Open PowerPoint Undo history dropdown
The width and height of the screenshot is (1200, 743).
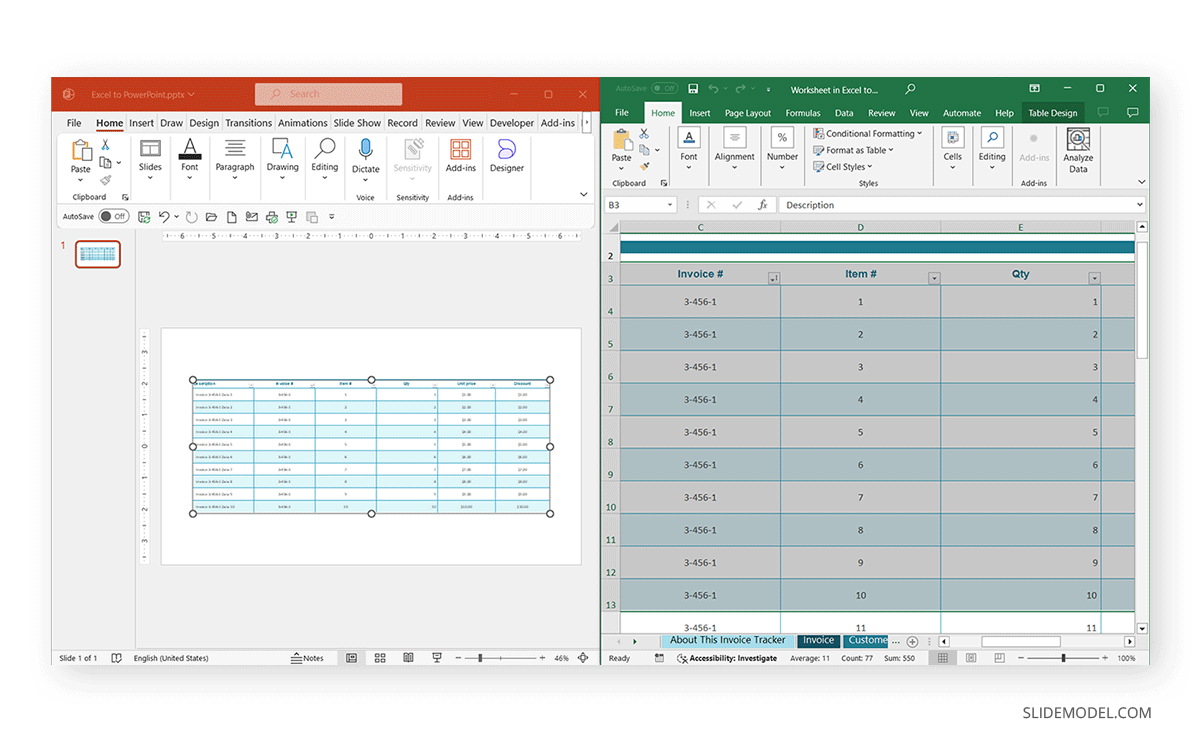tap(176, 216)
